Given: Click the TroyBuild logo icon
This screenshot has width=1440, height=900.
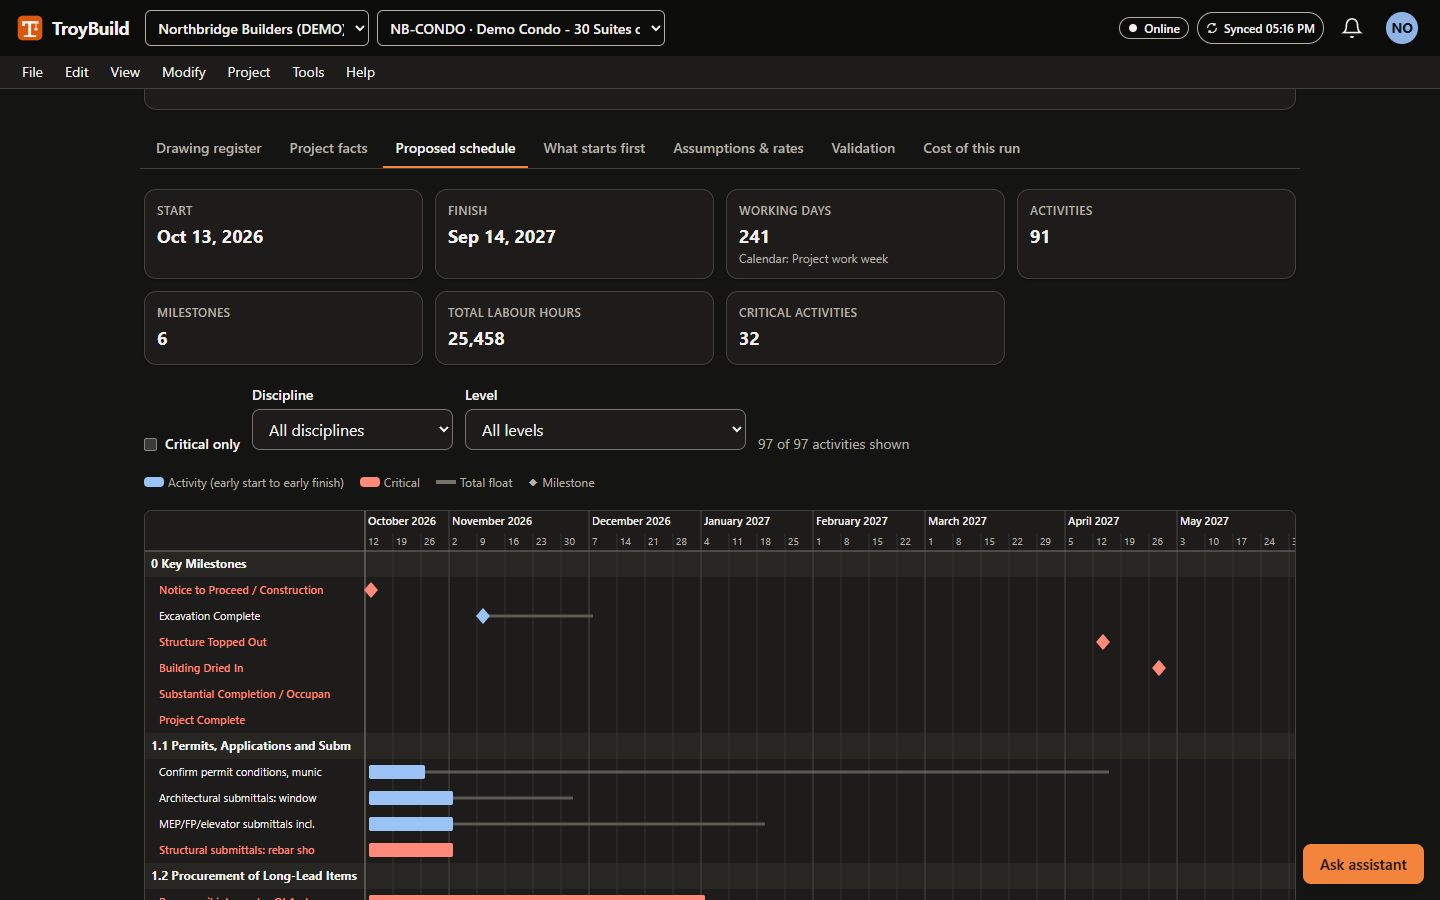Looking at the screenshot, I should coord(30,28).
